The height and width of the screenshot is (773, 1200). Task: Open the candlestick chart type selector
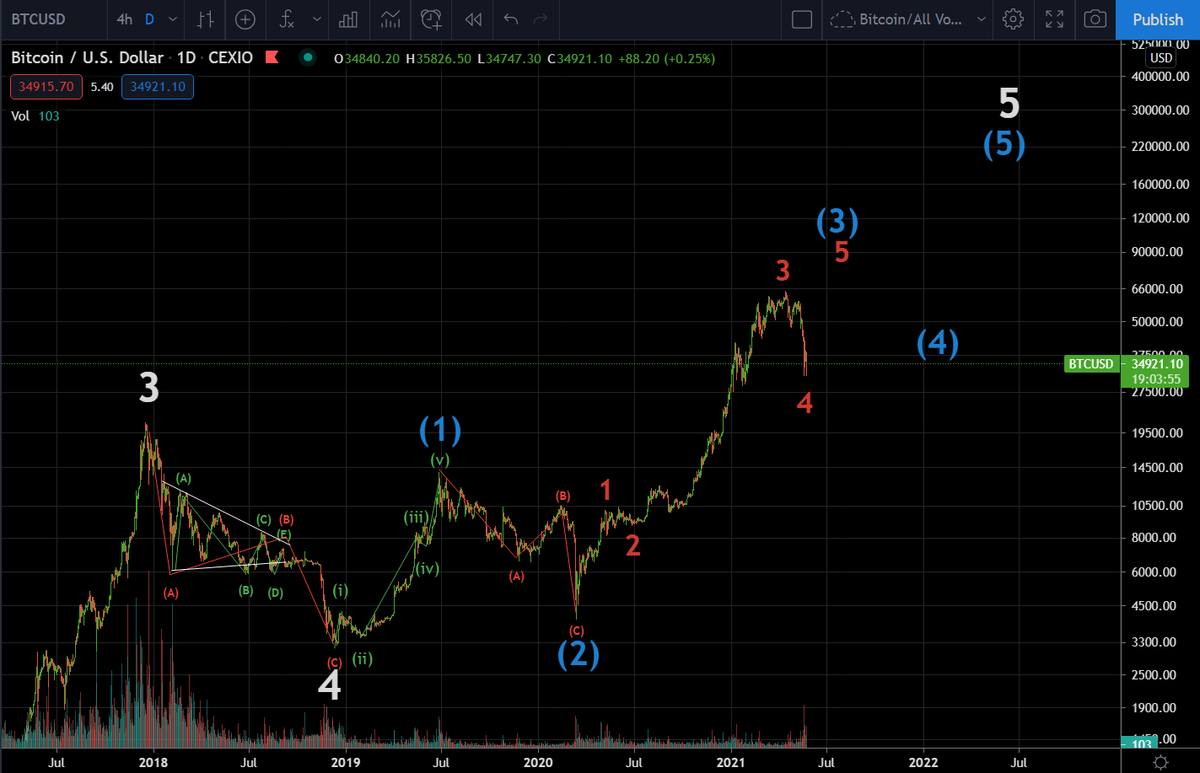coord(205,19)
